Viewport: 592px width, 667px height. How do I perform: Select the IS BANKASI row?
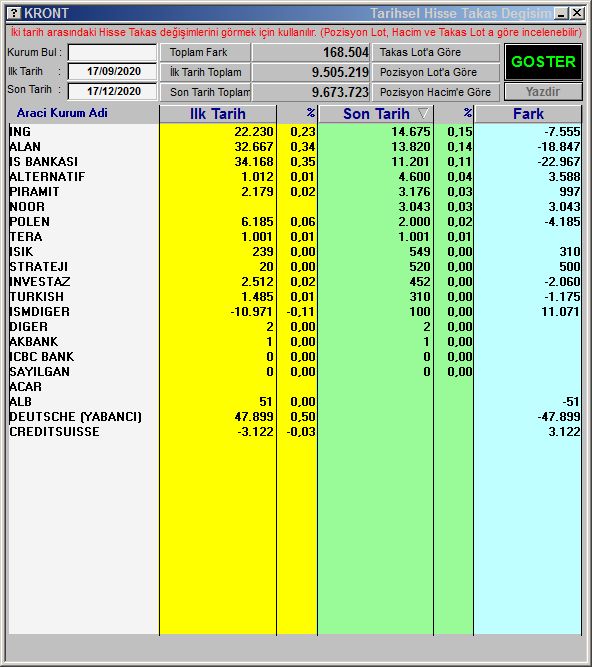pos(295,162)
